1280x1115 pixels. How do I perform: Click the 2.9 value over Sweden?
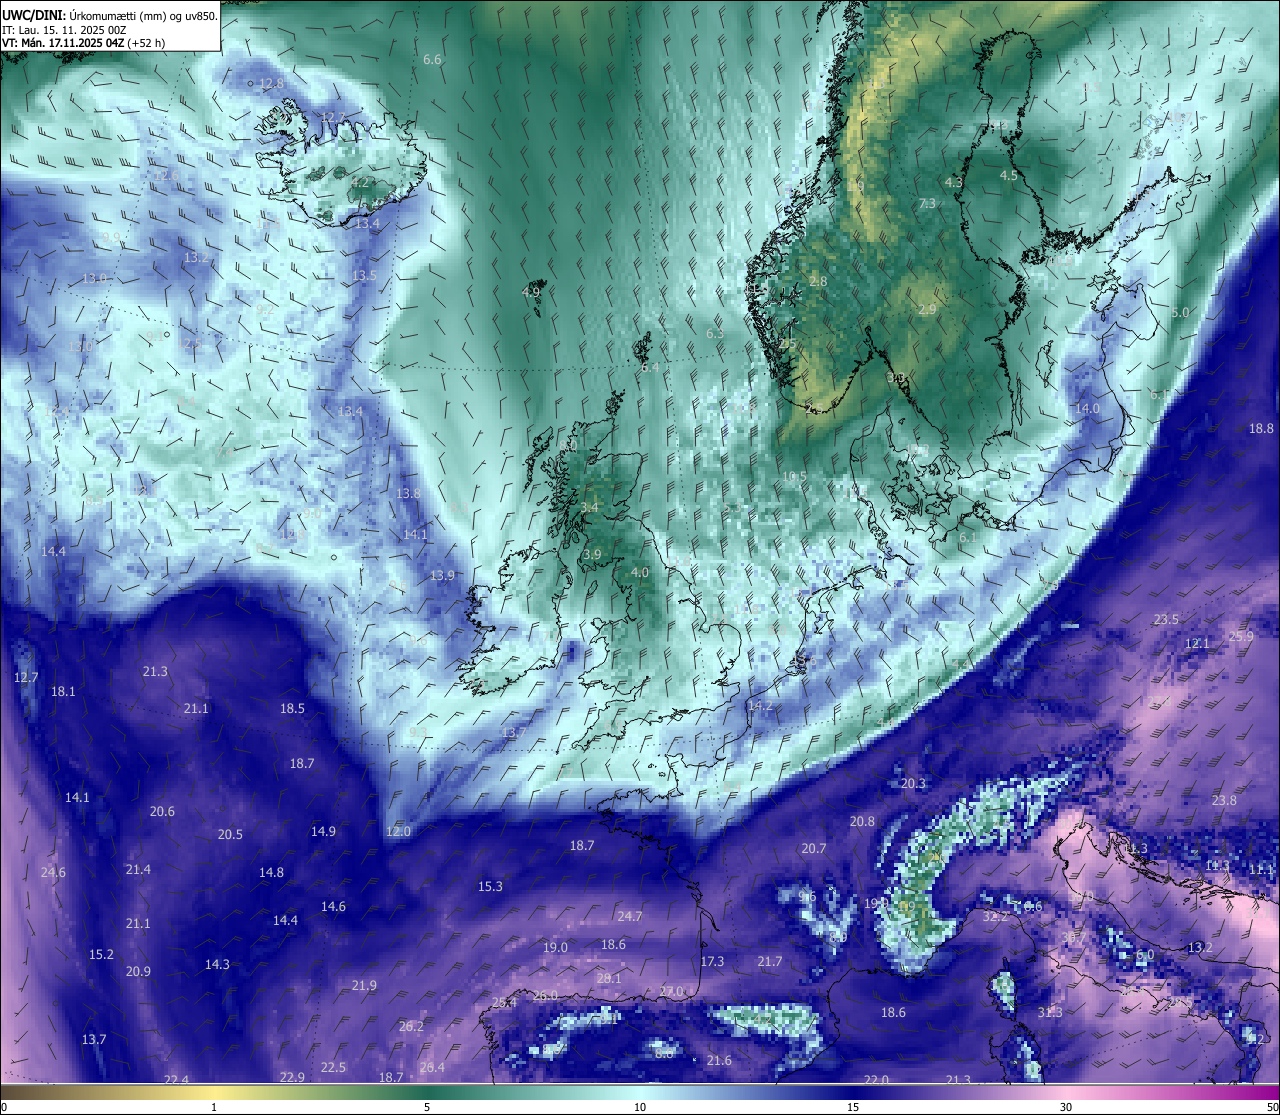click(927, 309)
